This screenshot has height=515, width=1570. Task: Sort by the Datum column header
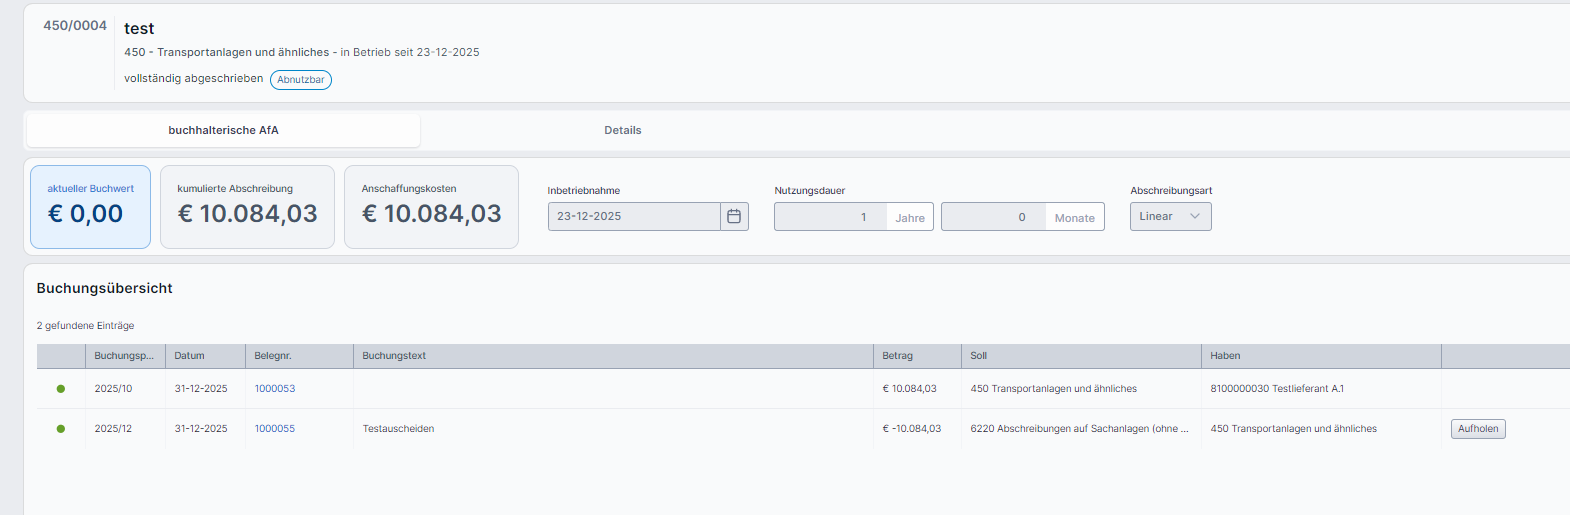[190, 356]
